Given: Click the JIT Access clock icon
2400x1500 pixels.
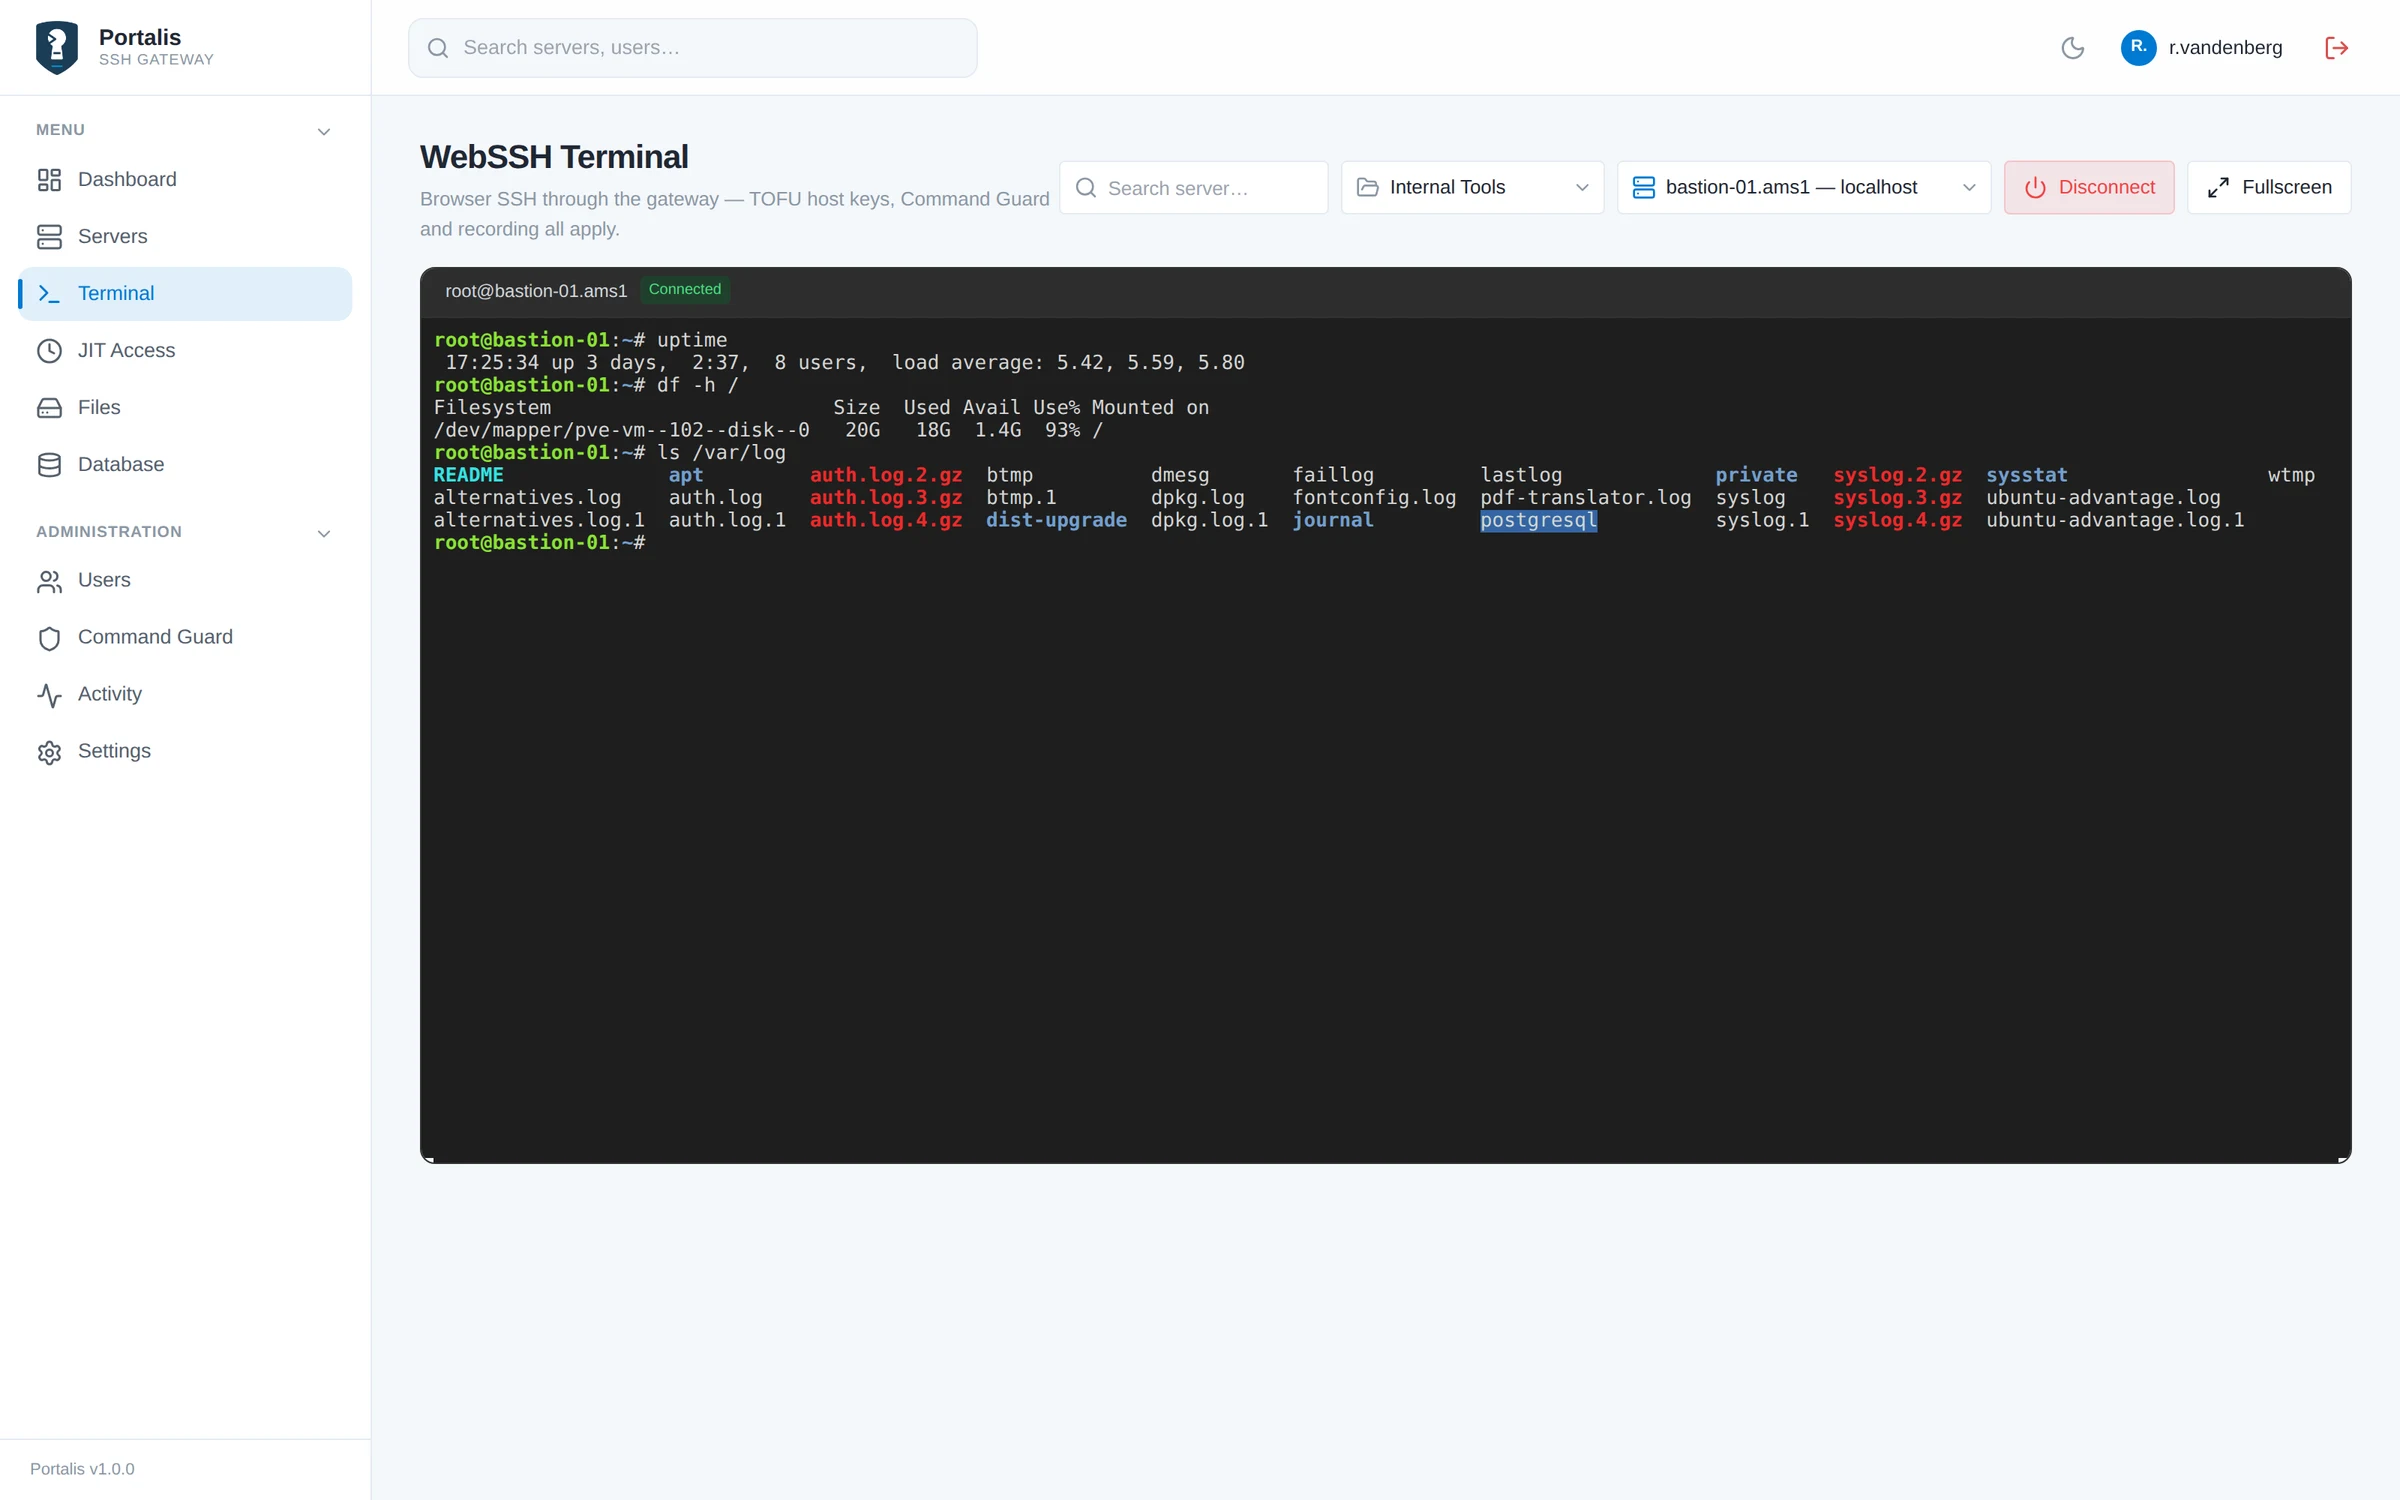Looking at the screenshot, I should point(49,351).
